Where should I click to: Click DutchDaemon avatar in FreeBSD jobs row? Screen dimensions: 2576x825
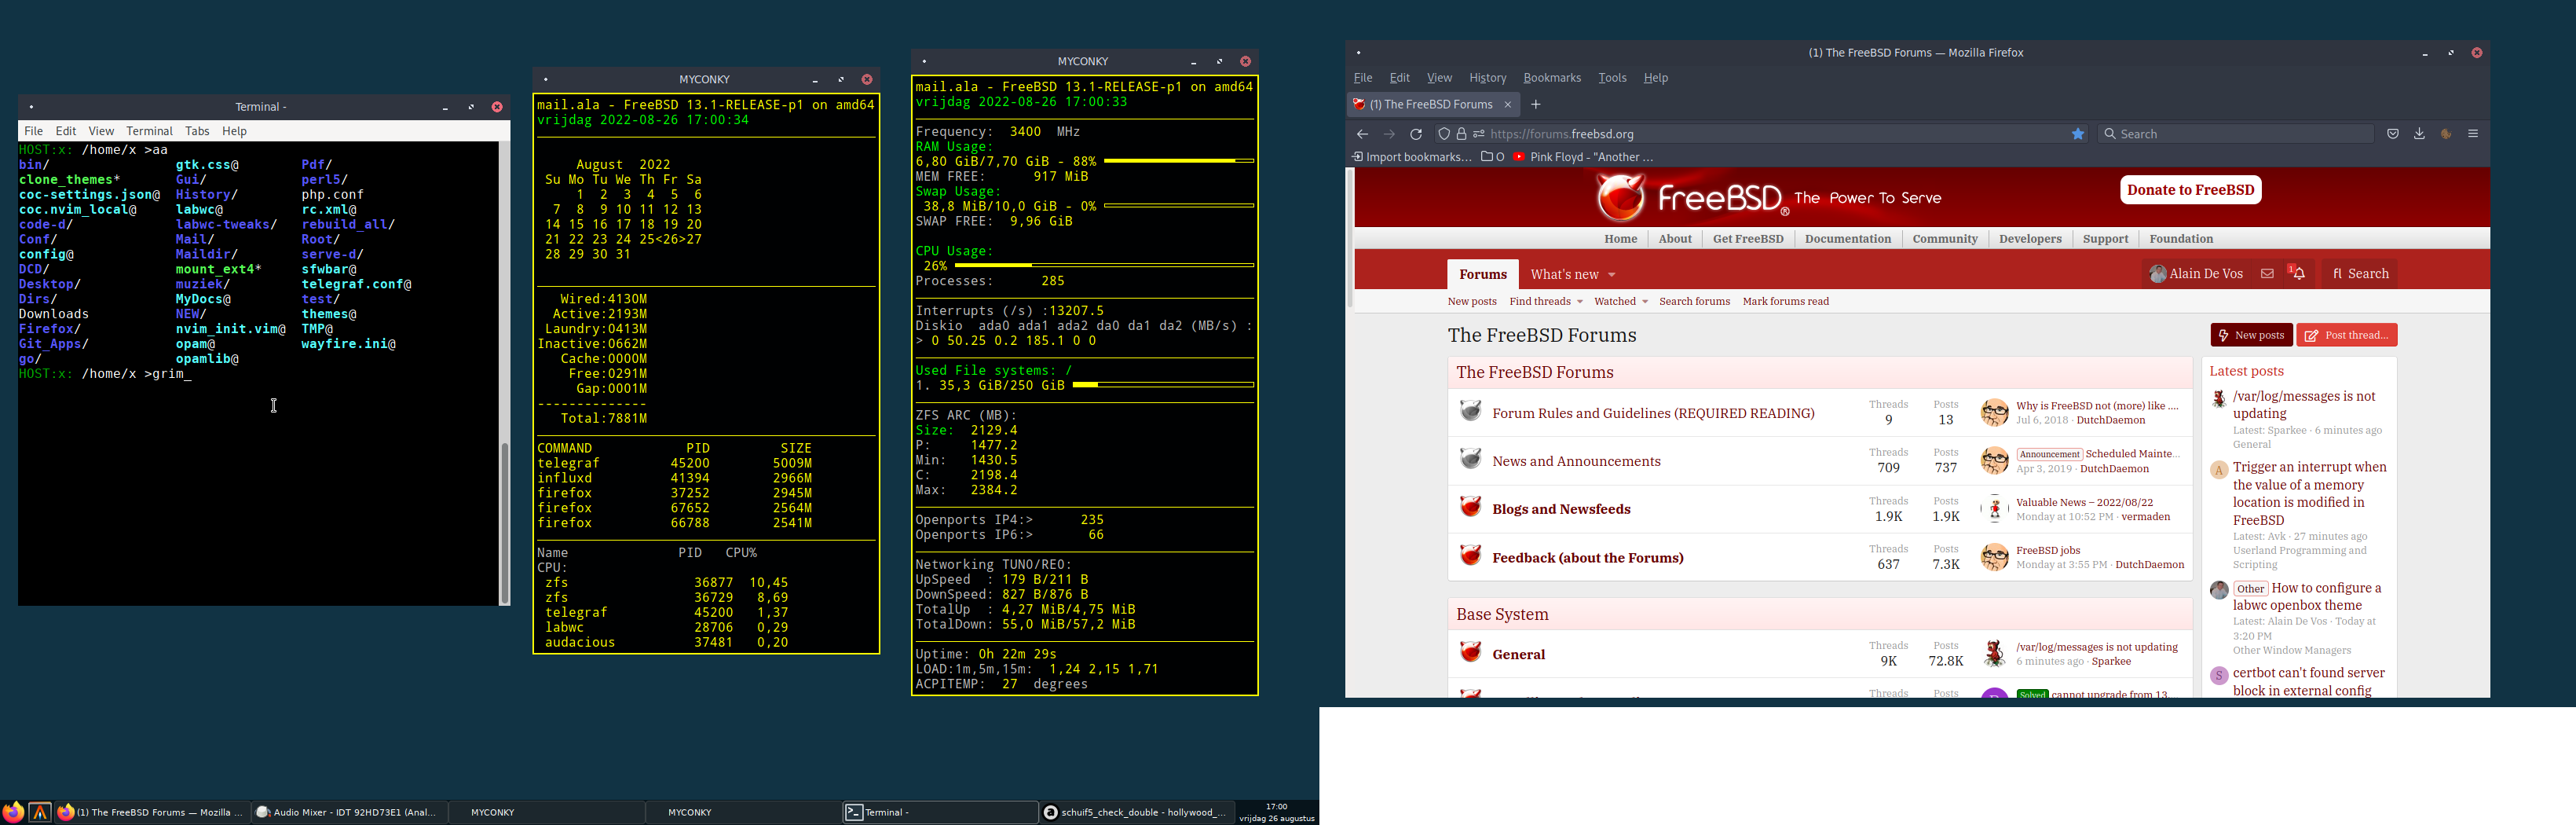(1994, 558)
